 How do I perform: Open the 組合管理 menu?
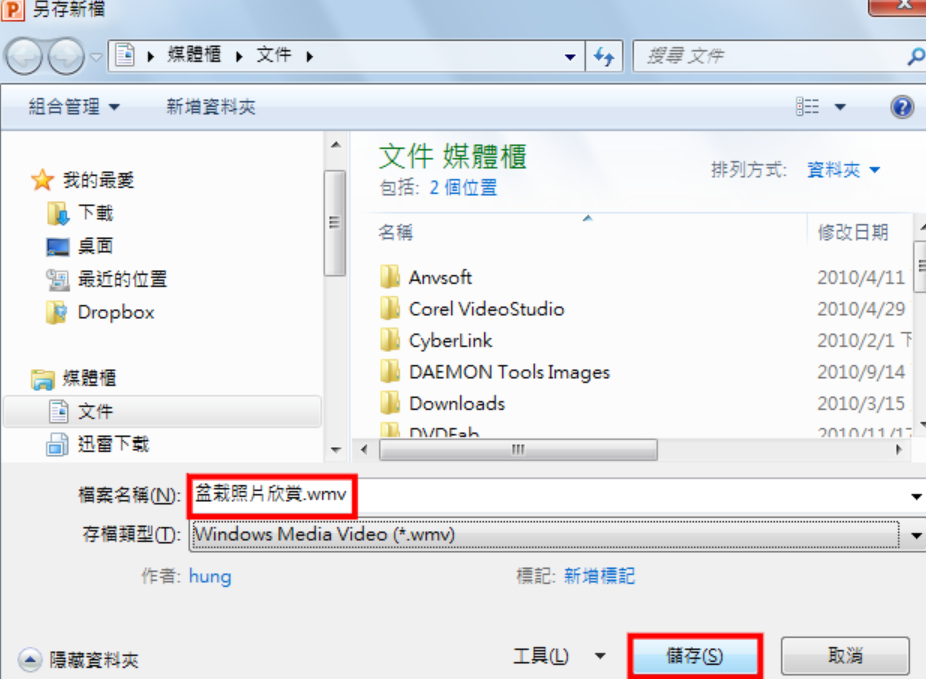coord(74,107)
